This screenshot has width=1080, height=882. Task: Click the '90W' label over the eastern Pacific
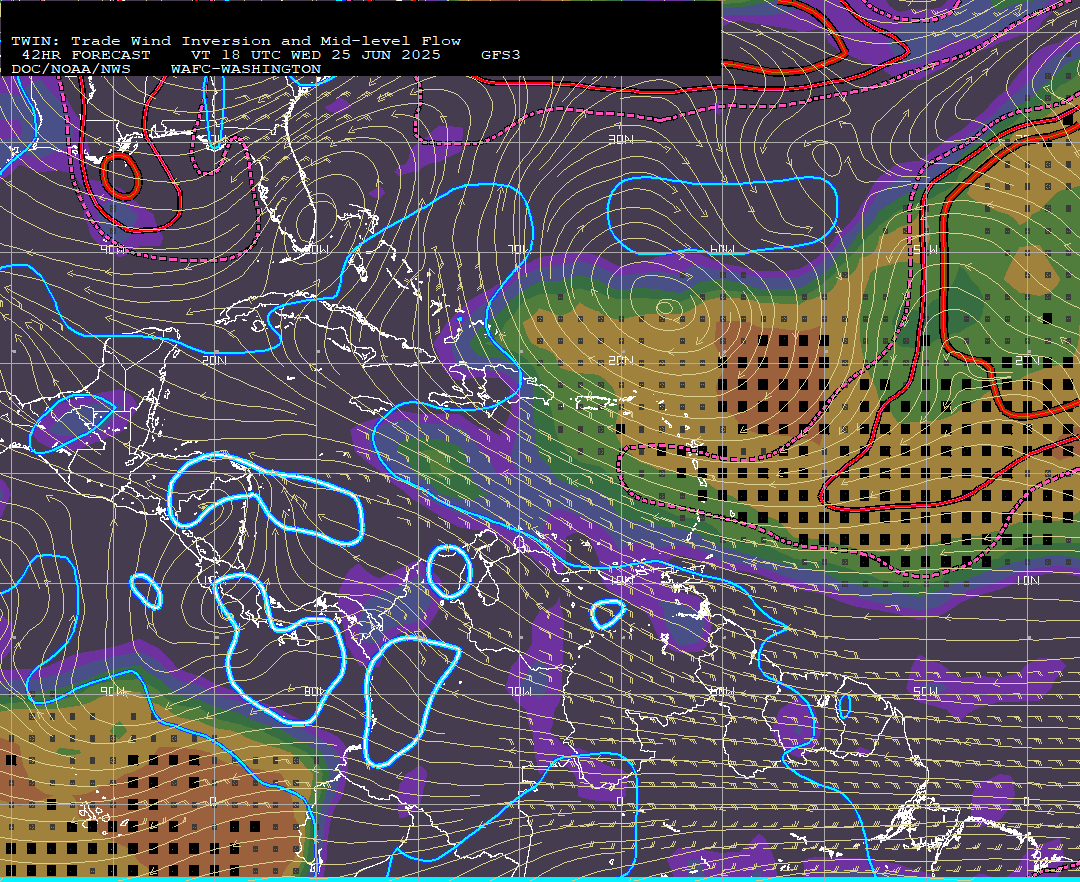click(113, 691)
